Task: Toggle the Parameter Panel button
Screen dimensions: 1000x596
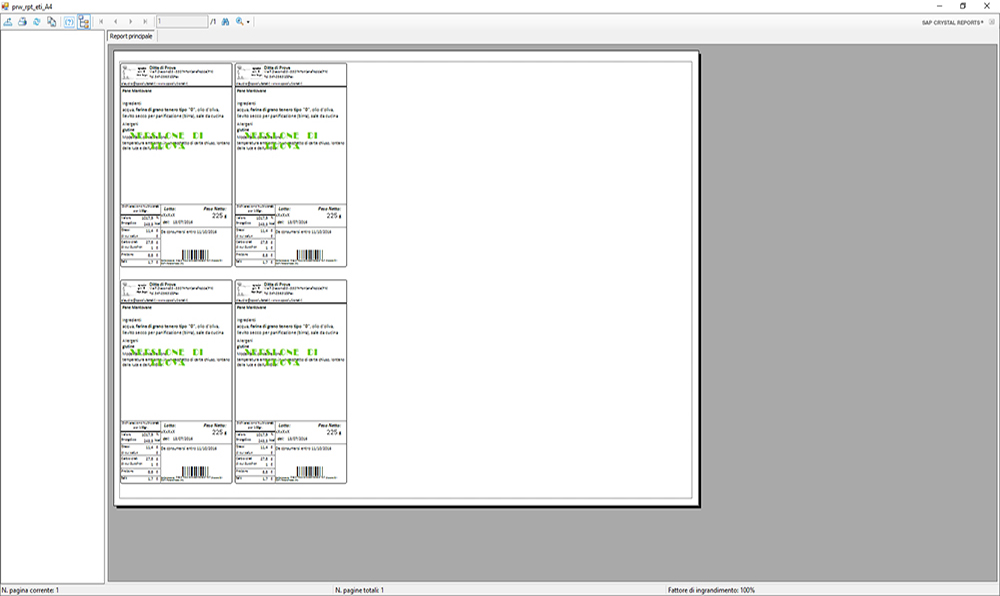Action: 69,22
